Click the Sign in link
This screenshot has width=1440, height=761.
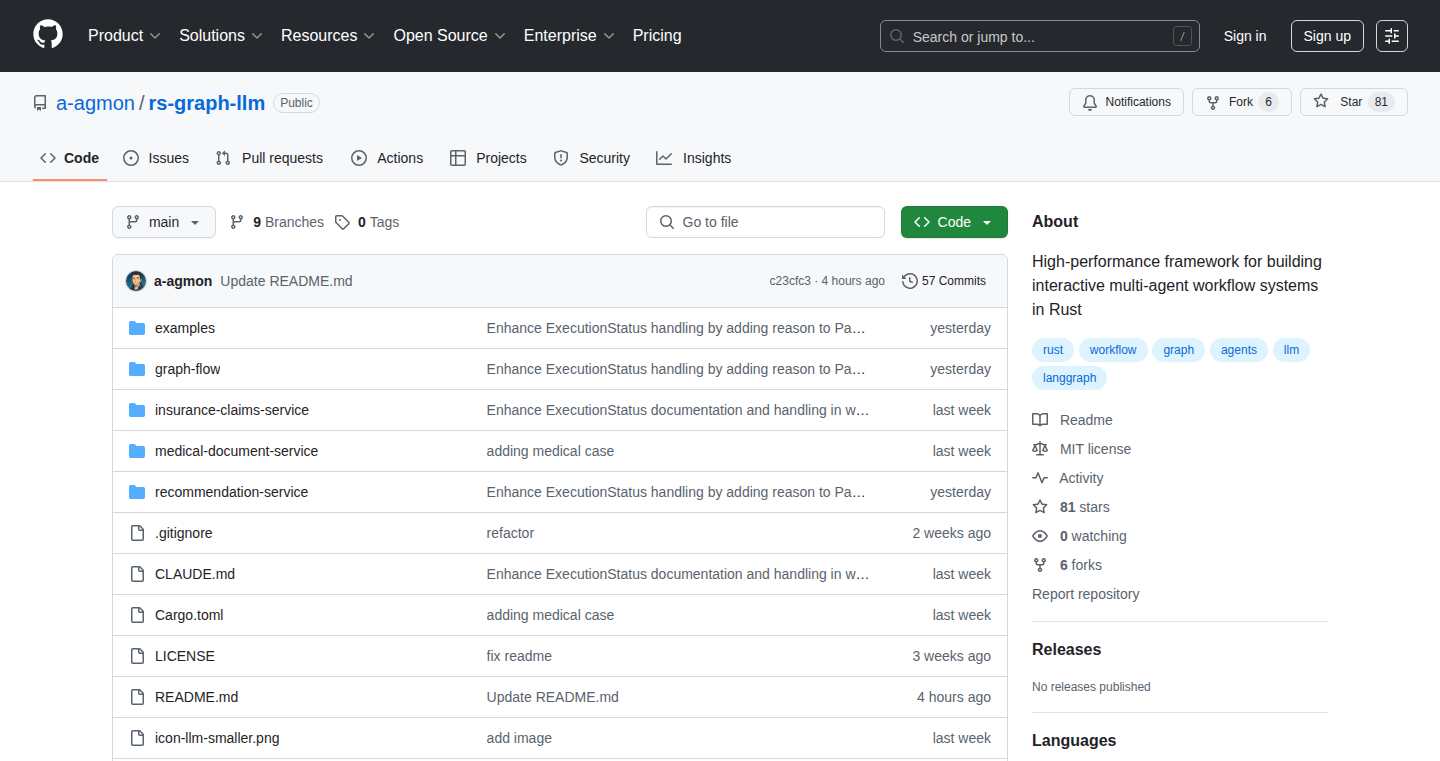tap(1245, 36)
